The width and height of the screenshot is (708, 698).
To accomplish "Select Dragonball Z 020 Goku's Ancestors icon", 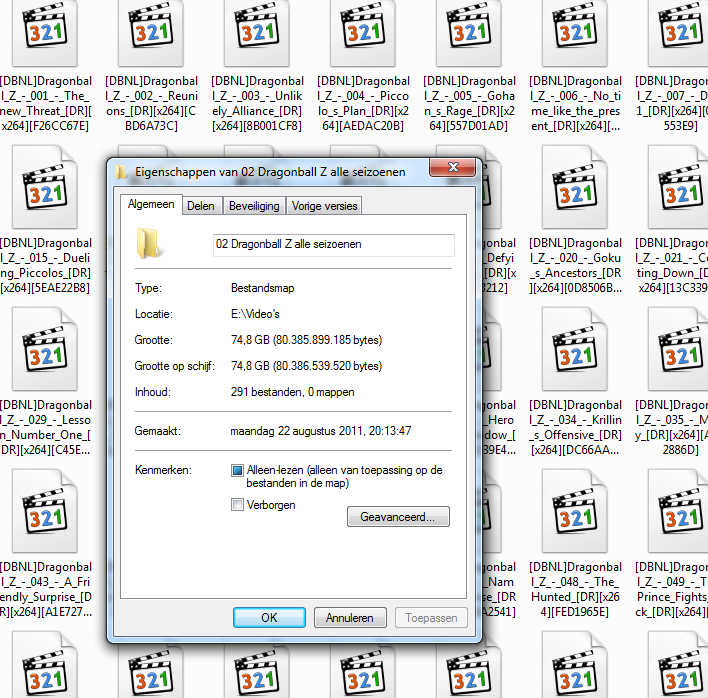I will pos(575,187).
